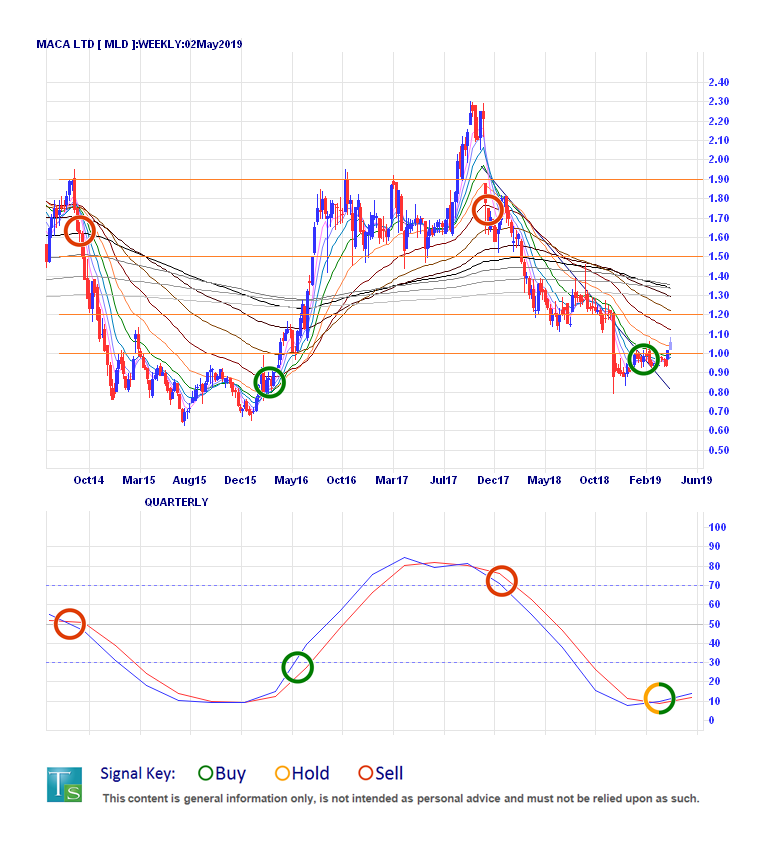Click leftmost red Sell circle on quarterly oscillator
The height and width of the screenshot is (843, 766).
click(x=69, y=623)
